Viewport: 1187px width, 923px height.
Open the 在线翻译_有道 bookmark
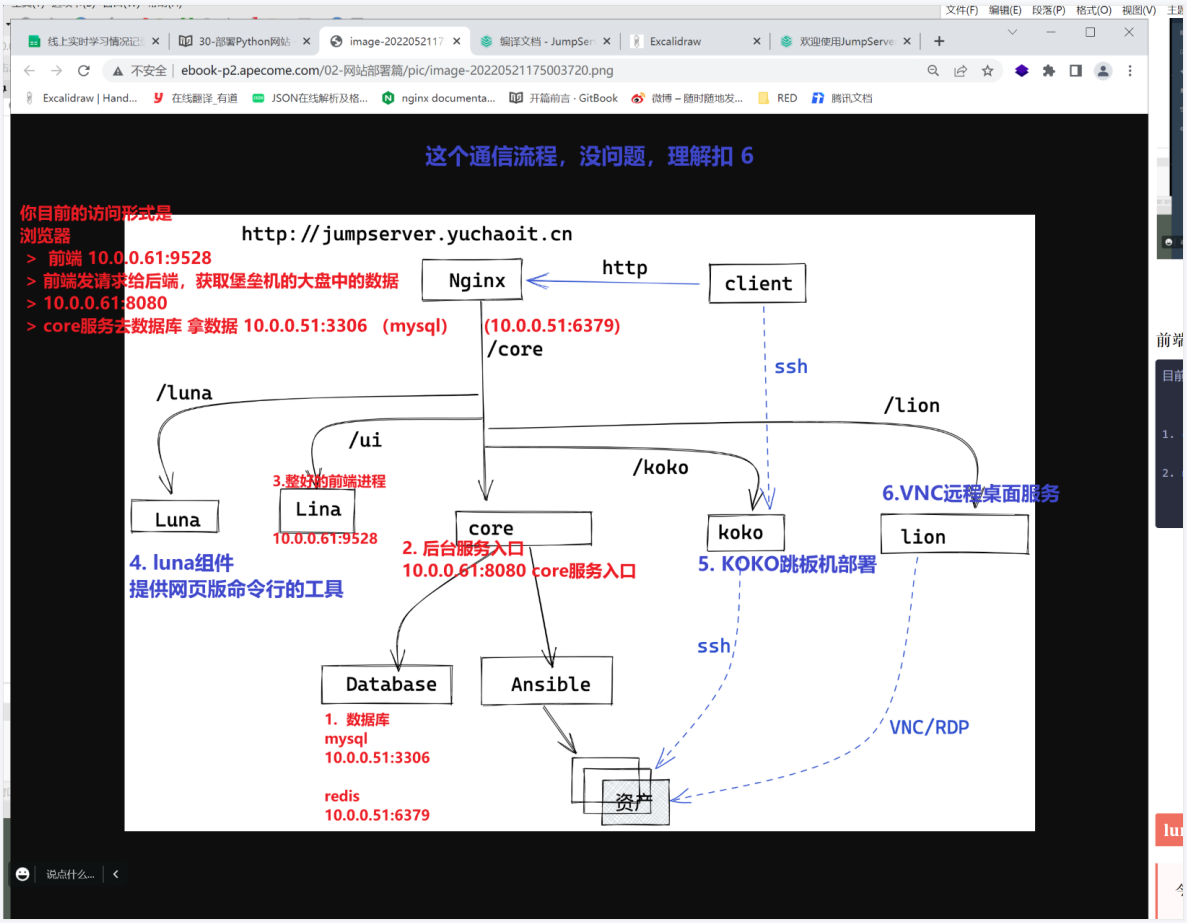tap(195, 98)
